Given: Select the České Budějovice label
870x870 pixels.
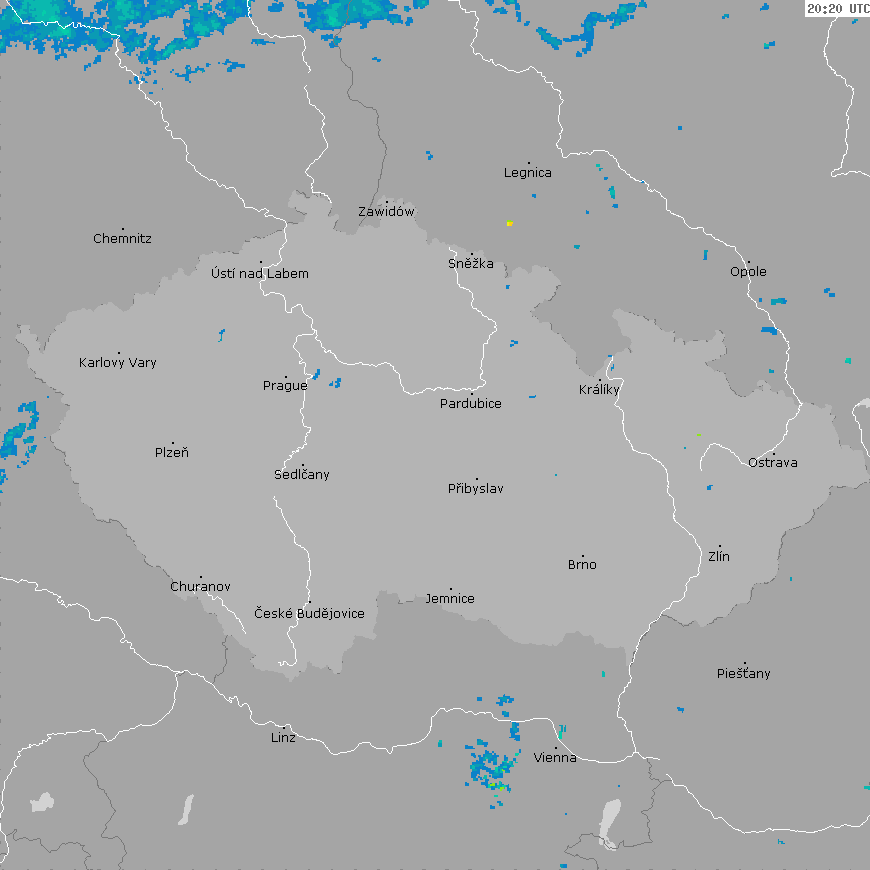Looking at the screenshot, I should 309,613.
